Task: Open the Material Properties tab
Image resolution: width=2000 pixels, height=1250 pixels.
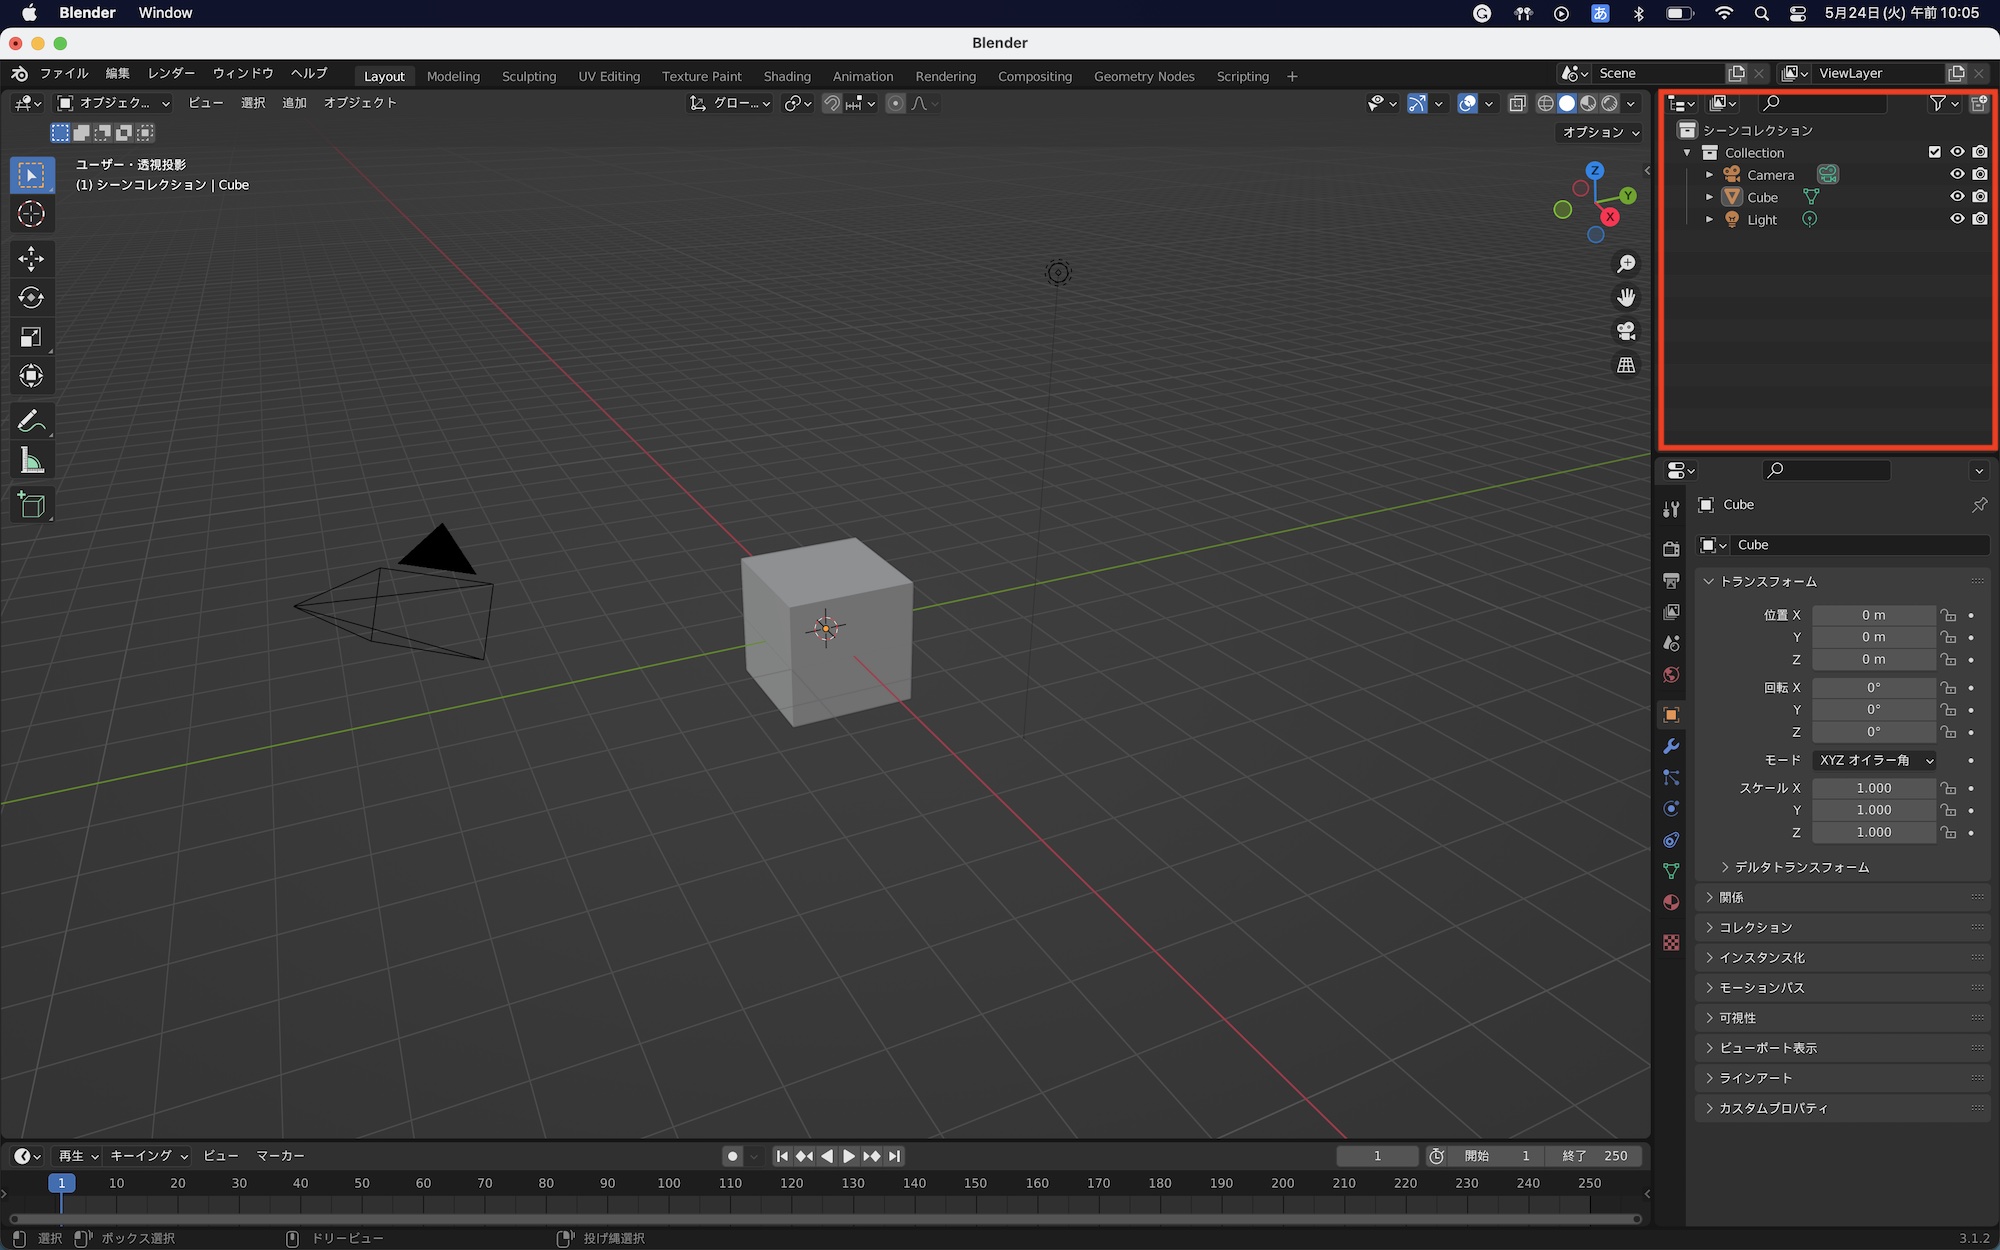Action: point(1671,902)
